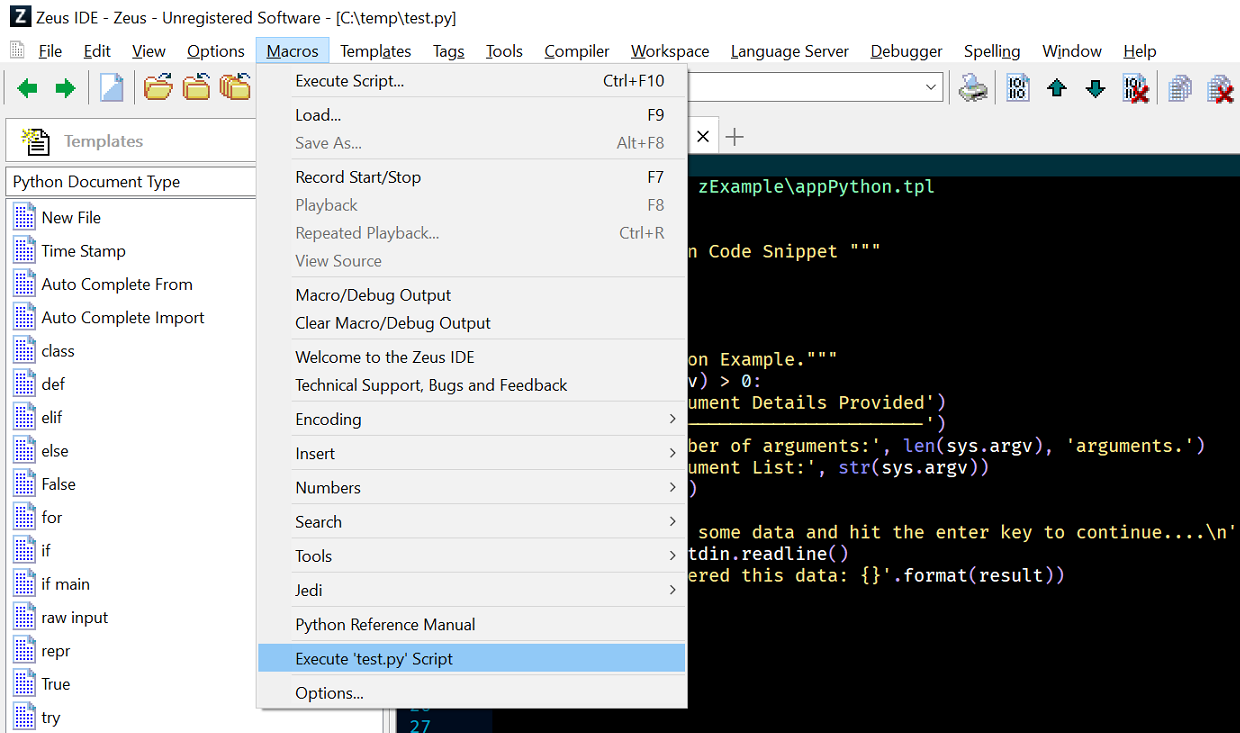The height and width of the screenshot is (733, 1240).
Task: Open the Tags menu
Action: click(448, 51)
